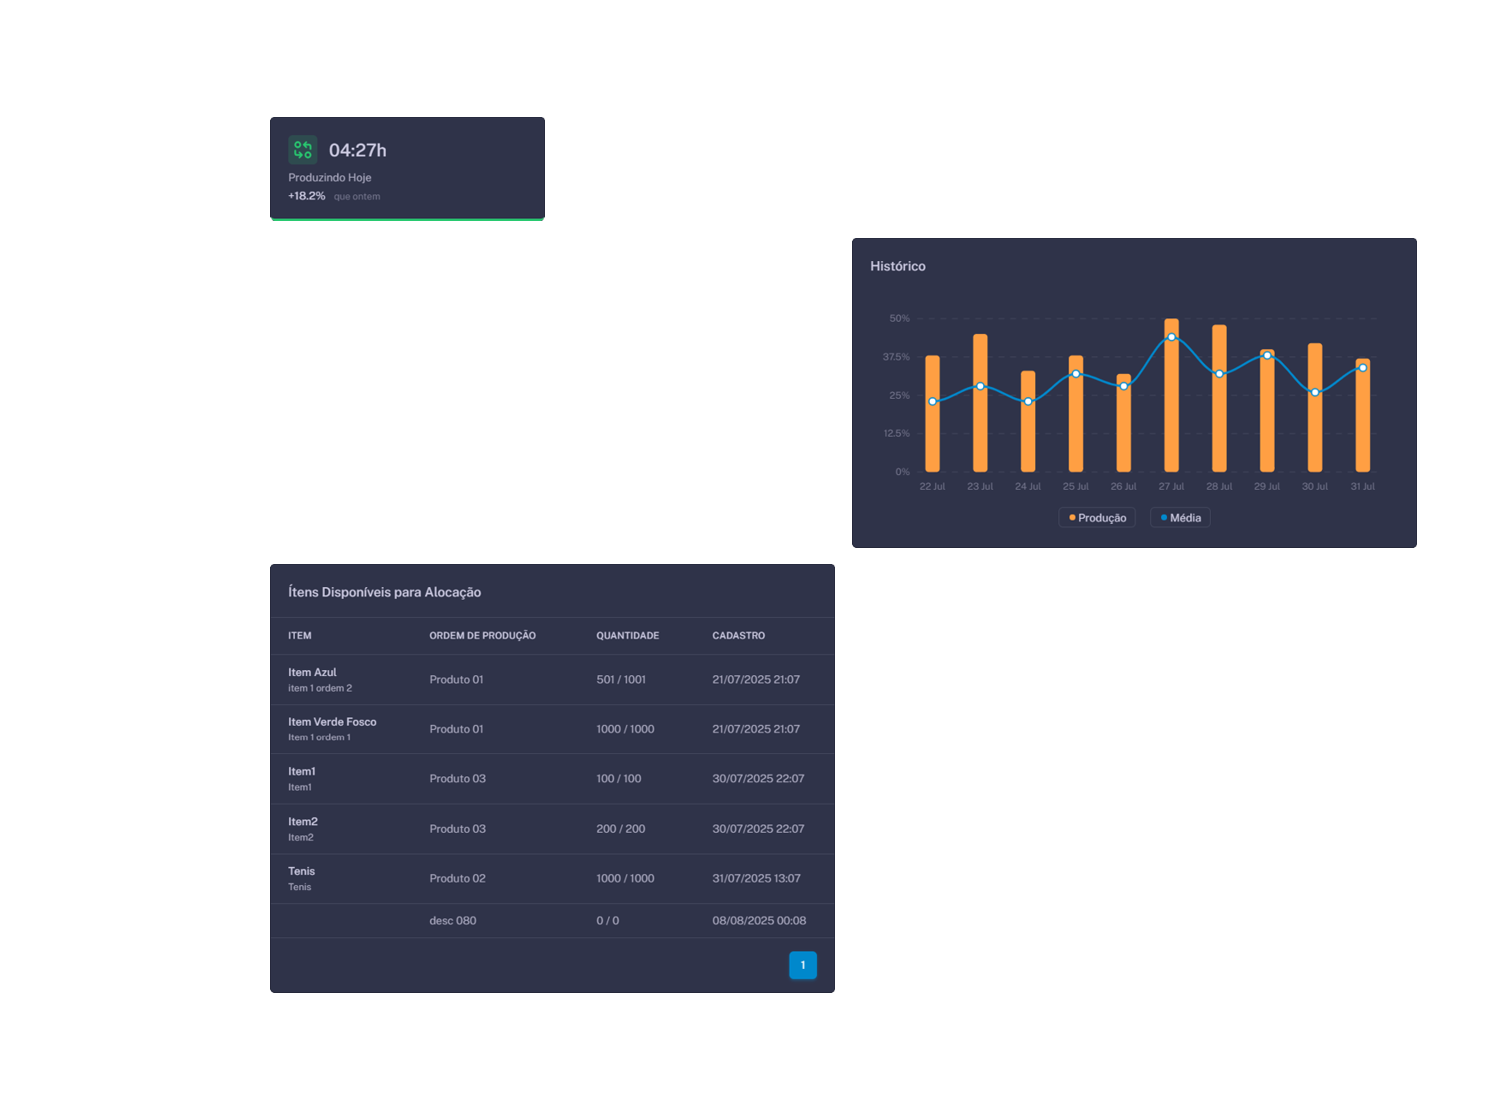
Task: Click the "+18.2%" change value
Action: (307, 196)
